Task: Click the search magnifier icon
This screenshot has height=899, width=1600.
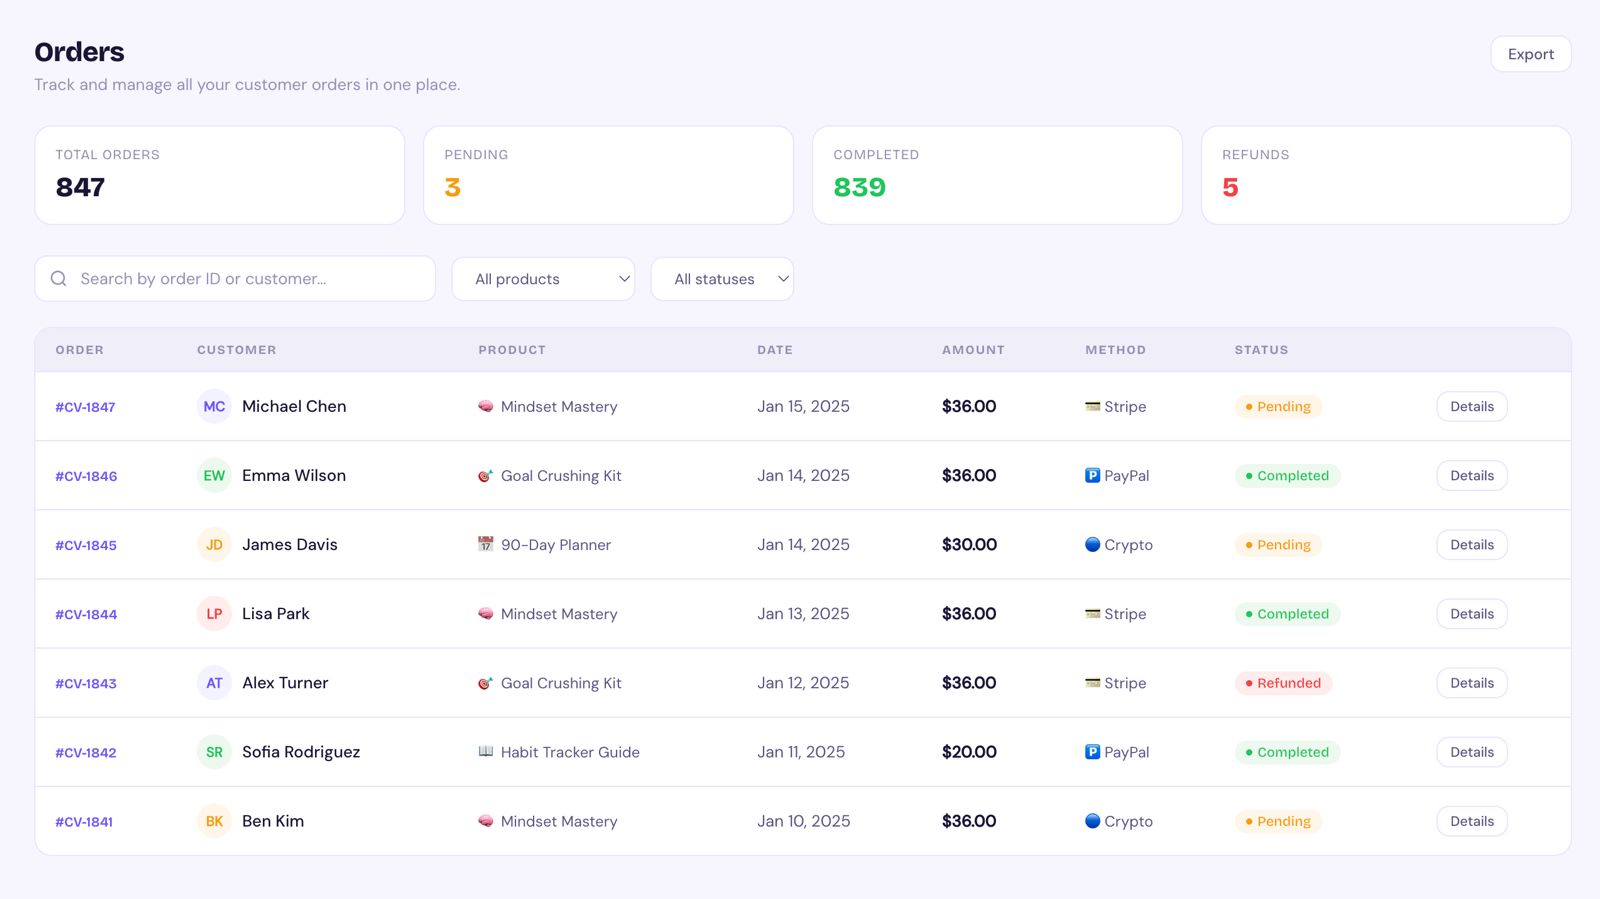Action: pos(59,279)
